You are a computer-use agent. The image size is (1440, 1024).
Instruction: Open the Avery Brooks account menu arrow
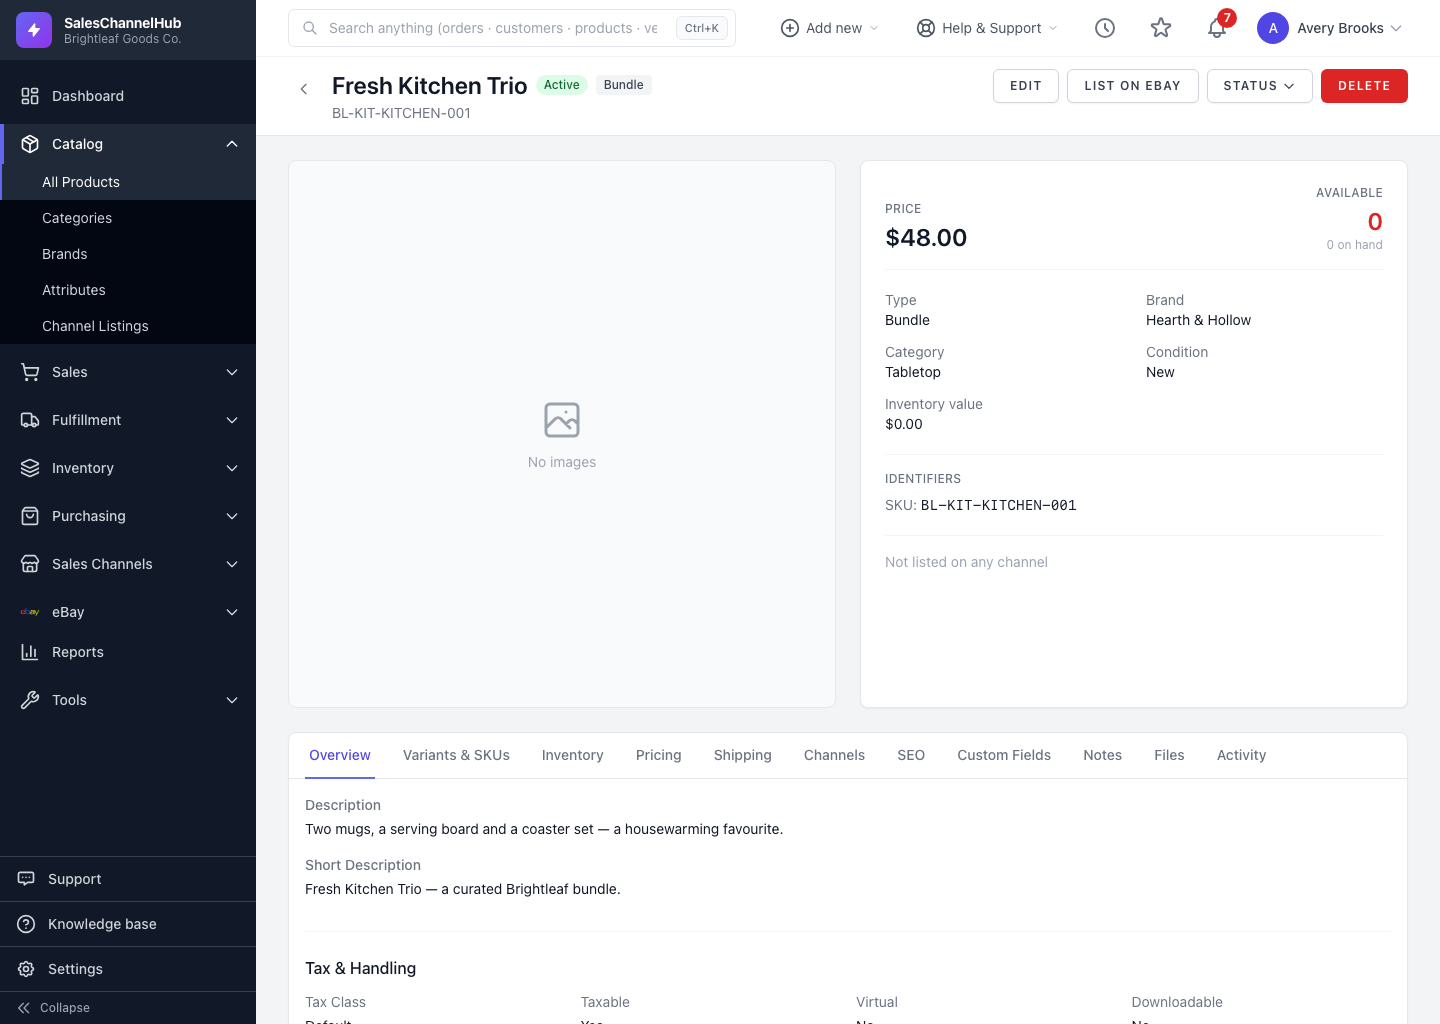pyautogui.click(x=1396, y=28)
